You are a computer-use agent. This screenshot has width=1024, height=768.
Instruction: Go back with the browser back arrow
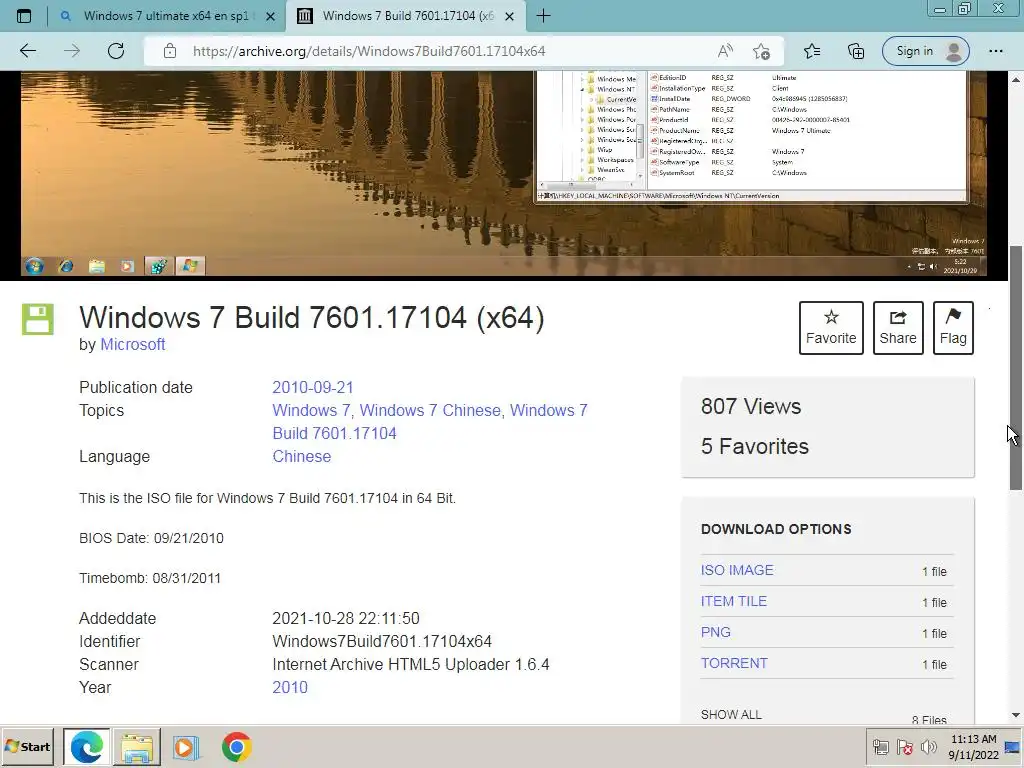(x=27, y=51)
